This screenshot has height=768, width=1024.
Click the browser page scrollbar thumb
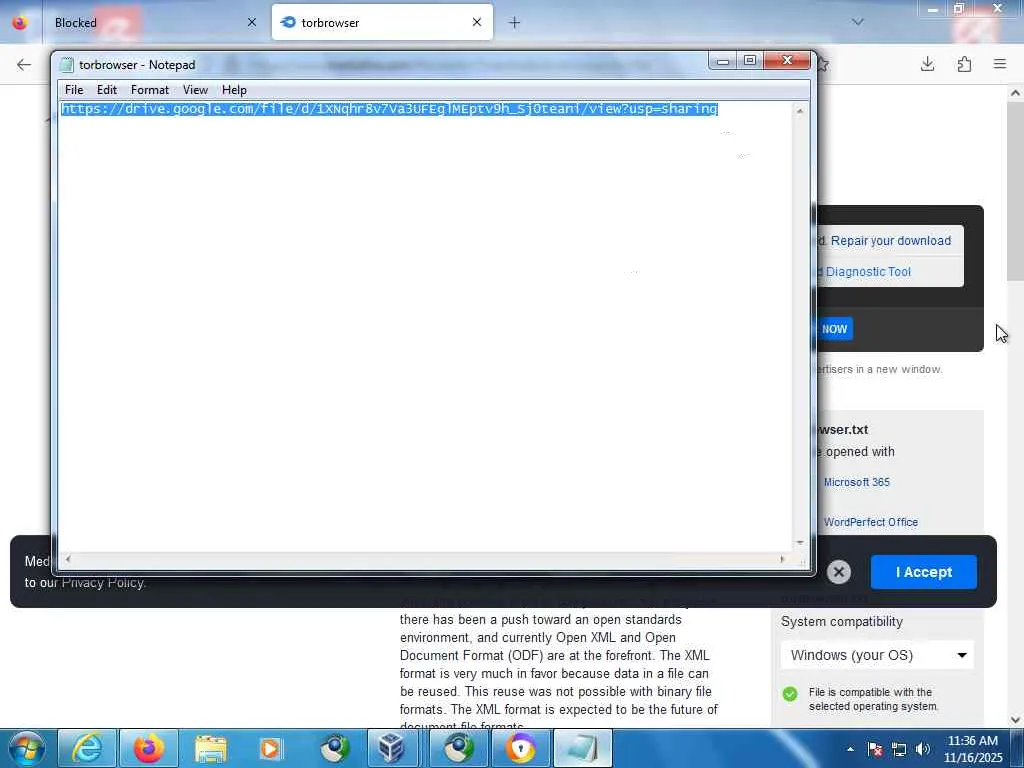point(1015,191)
